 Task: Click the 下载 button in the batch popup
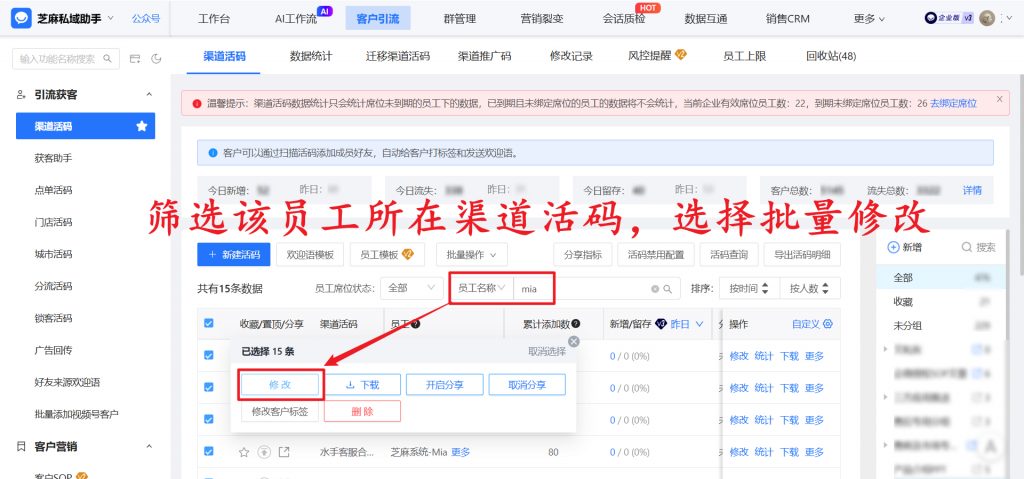click(x=362, y=385)
